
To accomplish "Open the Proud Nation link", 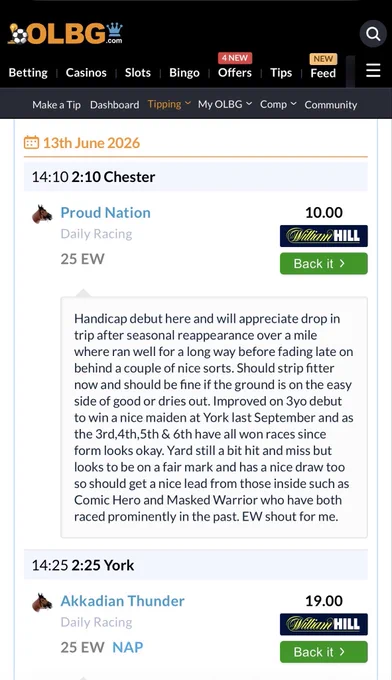I will click(105, 212).
